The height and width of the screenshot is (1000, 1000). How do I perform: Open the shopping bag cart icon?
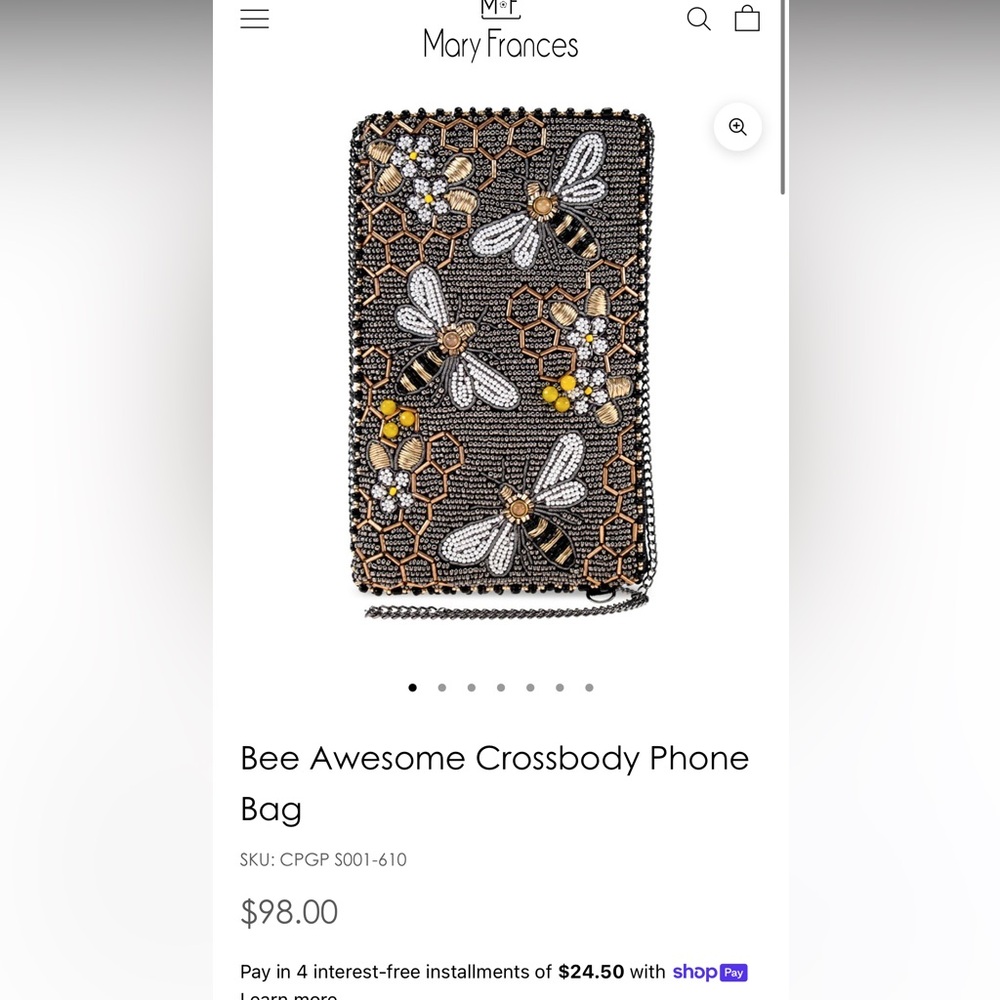[747, 18]
